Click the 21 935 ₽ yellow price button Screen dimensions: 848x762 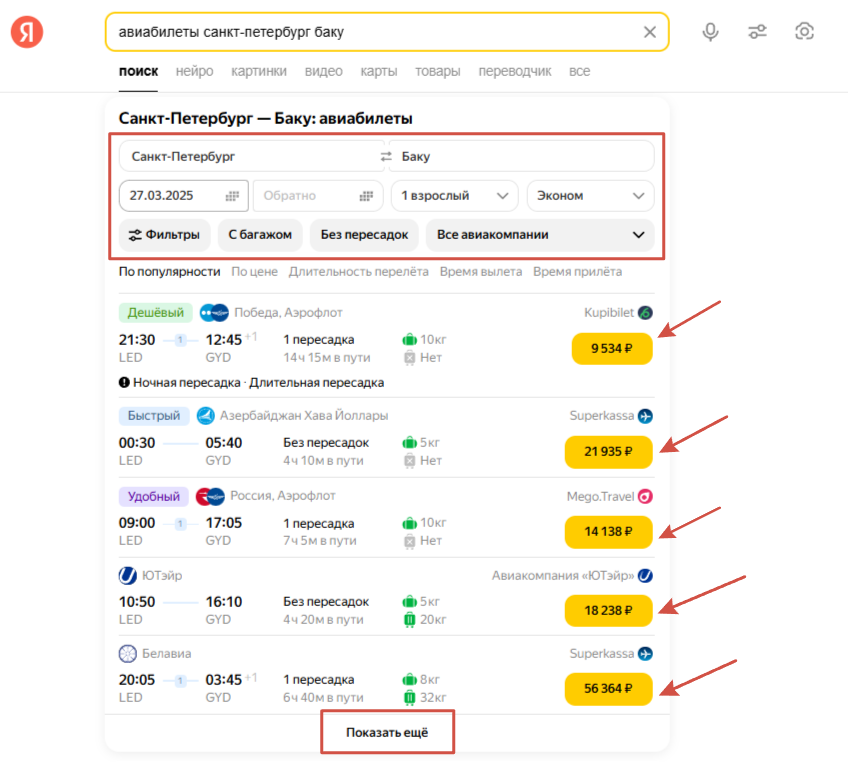(608, 451)
